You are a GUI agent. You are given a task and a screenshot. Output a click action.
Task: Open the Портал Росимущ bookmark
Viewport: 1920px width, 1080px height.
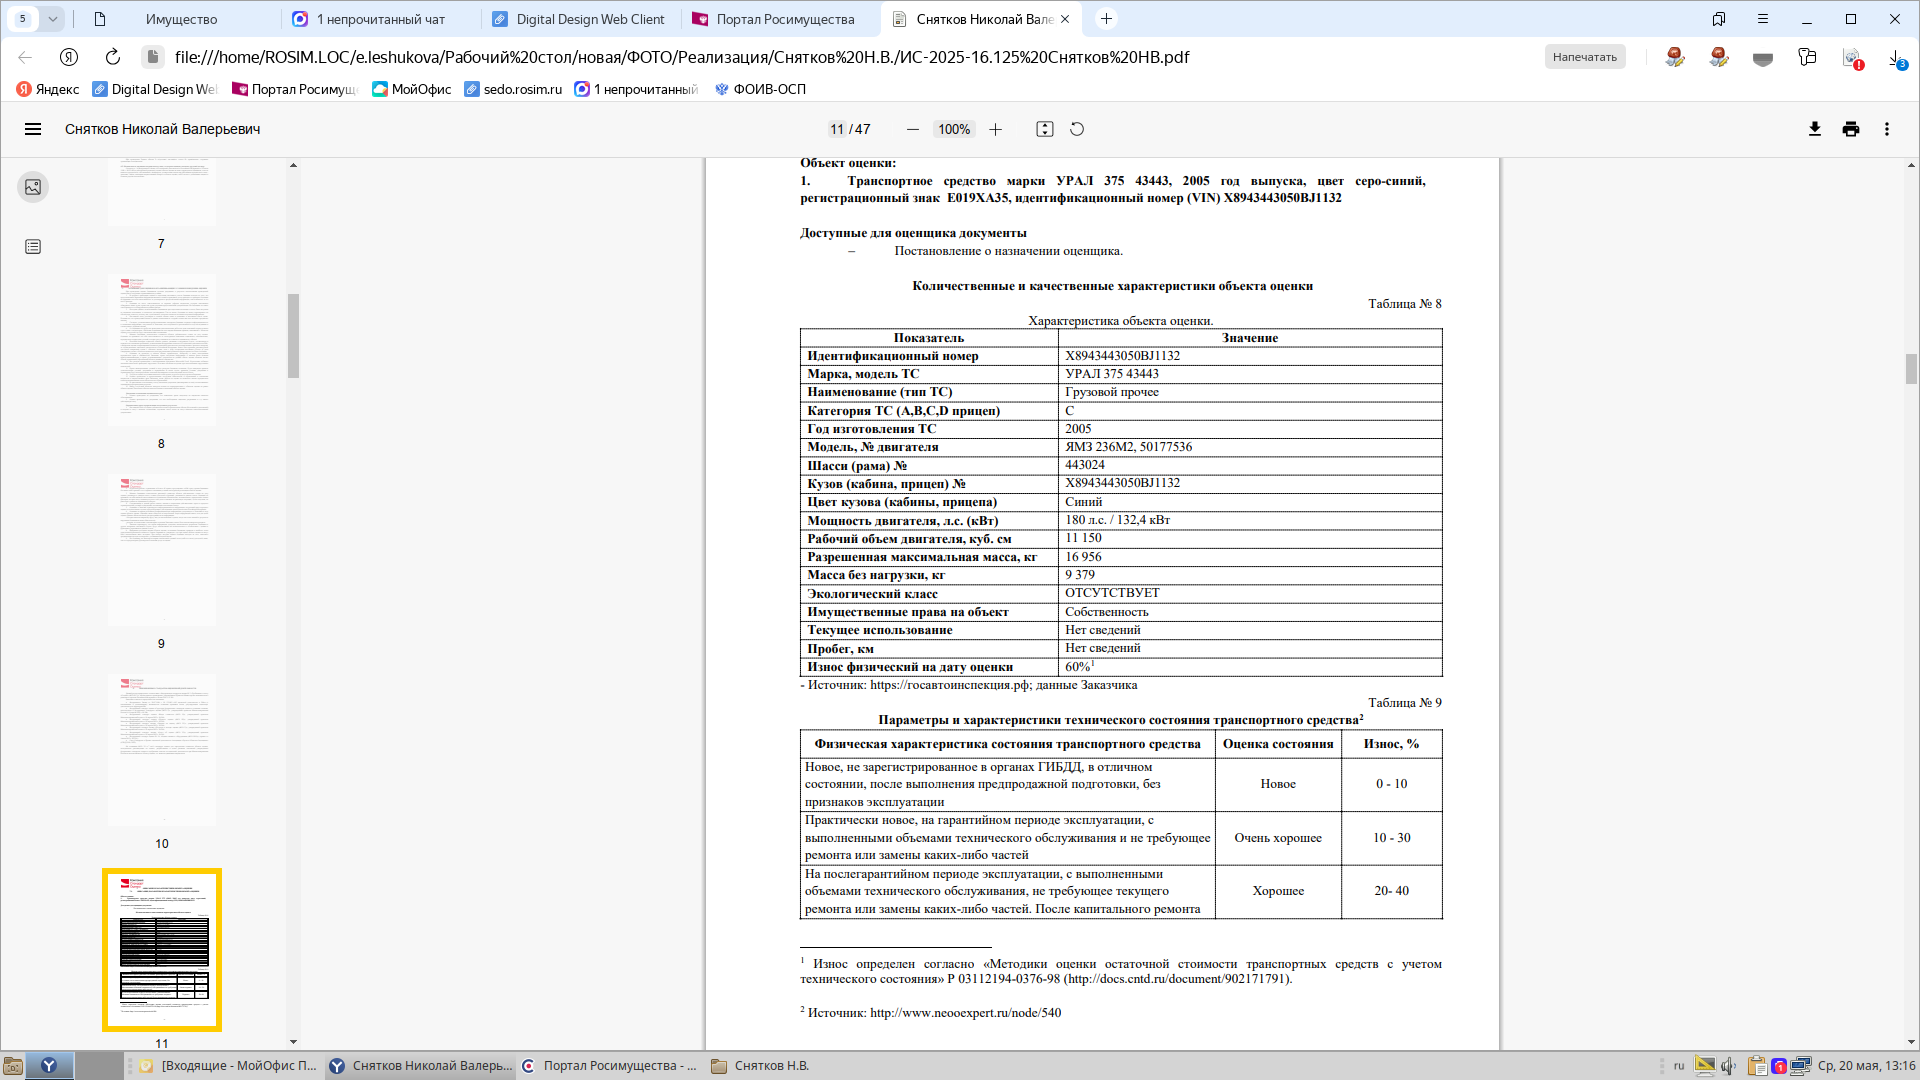[294, 89]
